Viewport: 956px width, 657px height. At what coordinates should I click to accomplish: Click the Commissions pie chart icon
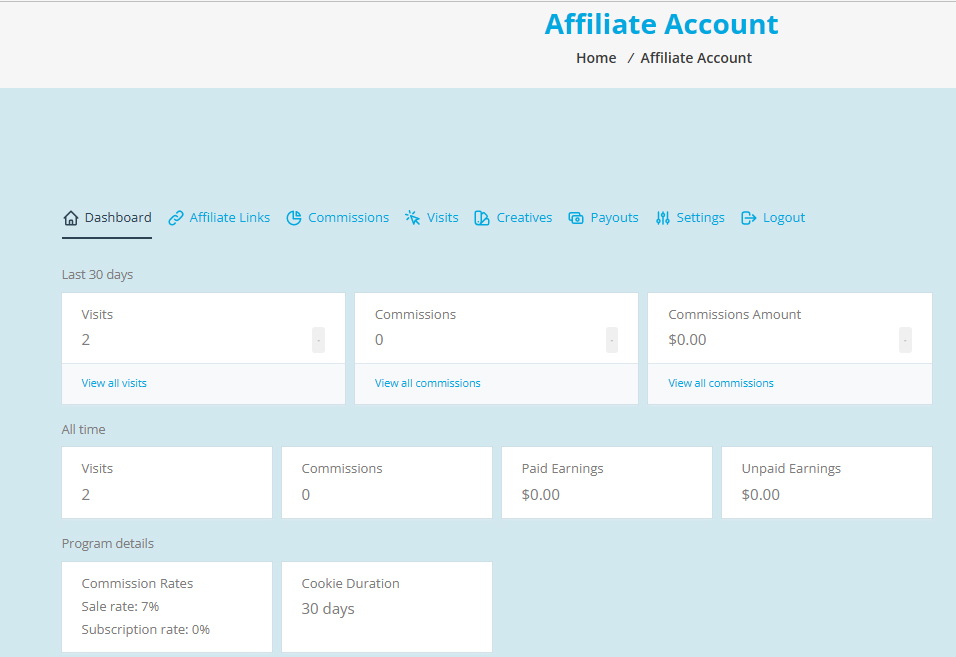[x=294, y=218]
